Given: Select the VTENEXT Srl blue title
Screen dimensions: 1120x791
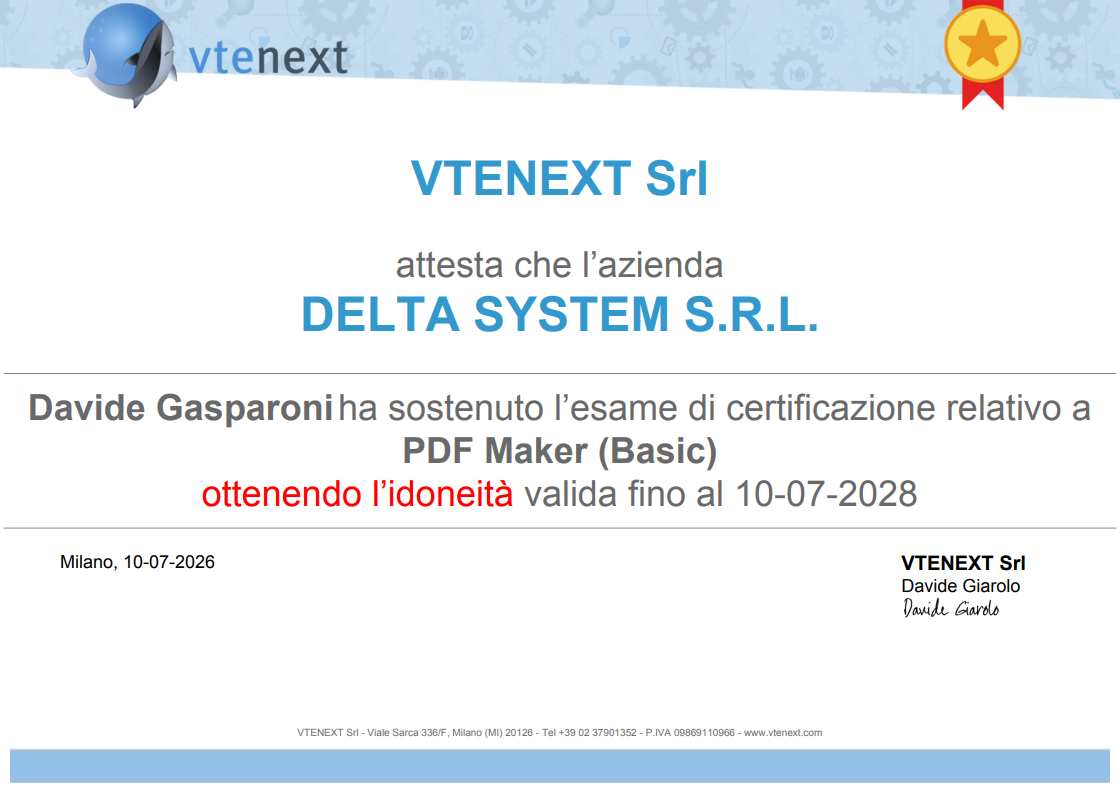Looking at the screenshot, I should click(559, 178).
